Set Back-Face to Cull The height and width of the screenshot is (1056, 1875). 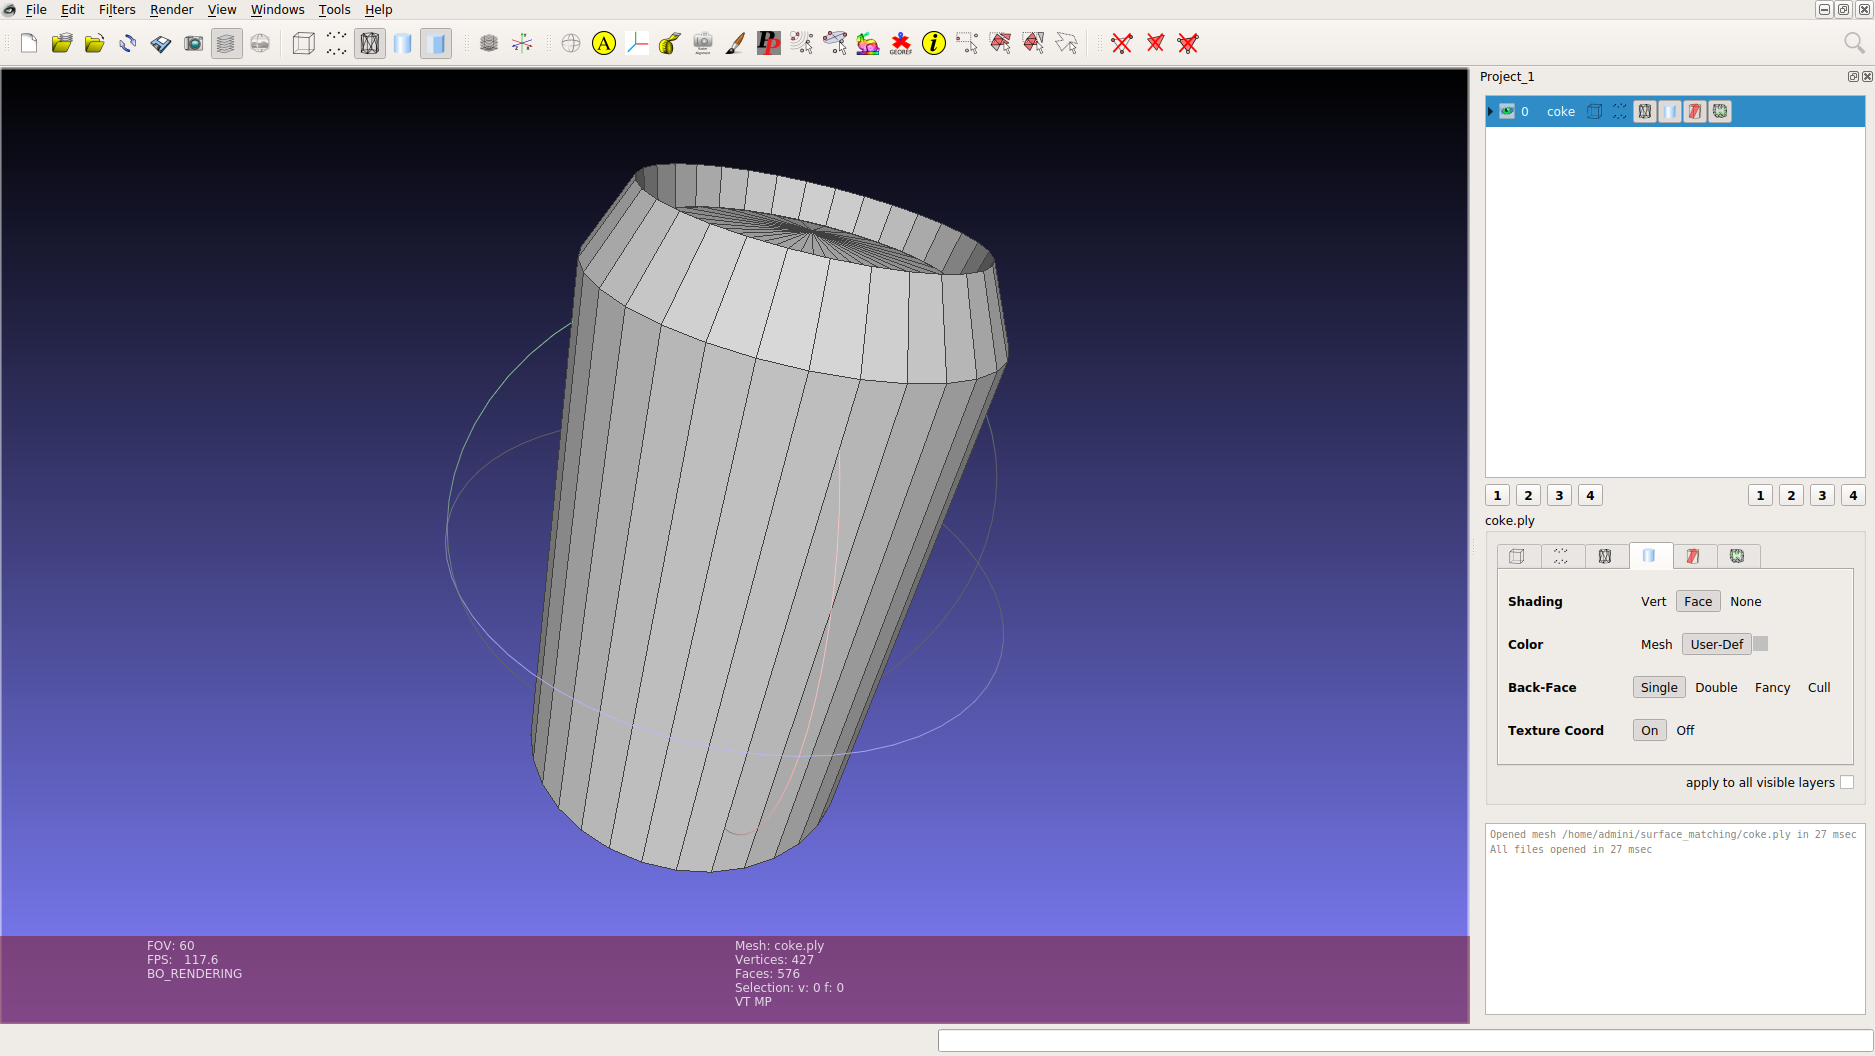coord(1819,687)
